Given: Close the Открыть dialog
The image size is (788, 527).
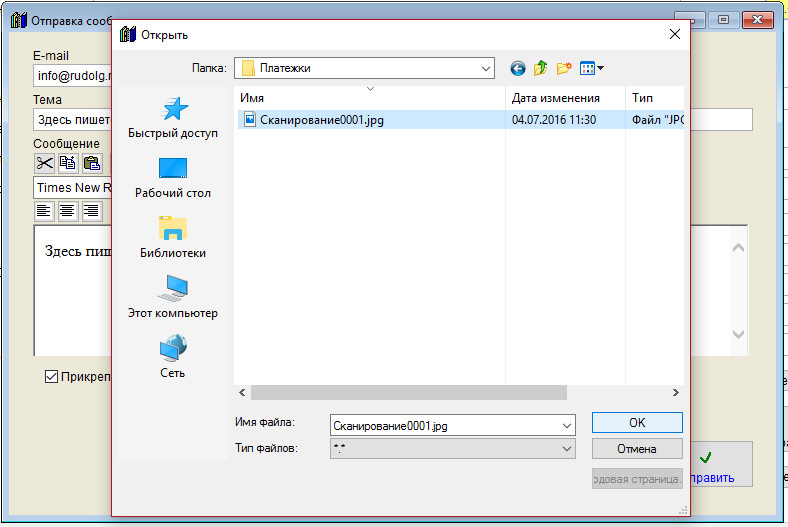Looking at the screenshot, I should tap(675, 34).
